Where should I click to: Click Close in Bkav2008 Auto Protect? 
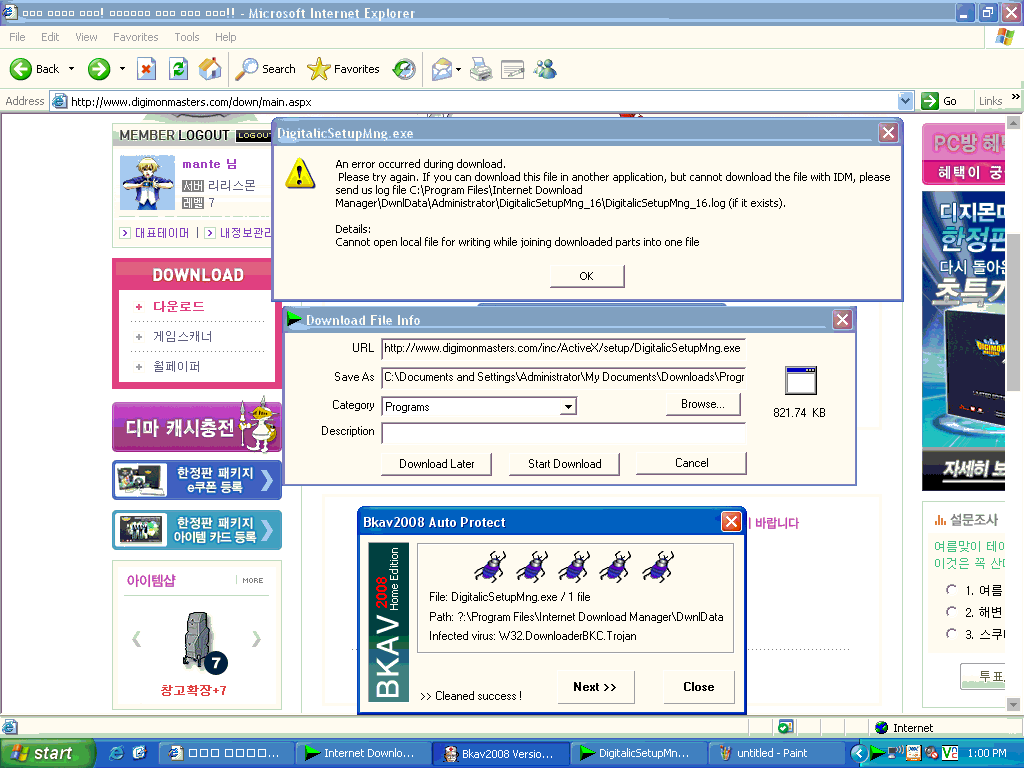tap(699, 687)
